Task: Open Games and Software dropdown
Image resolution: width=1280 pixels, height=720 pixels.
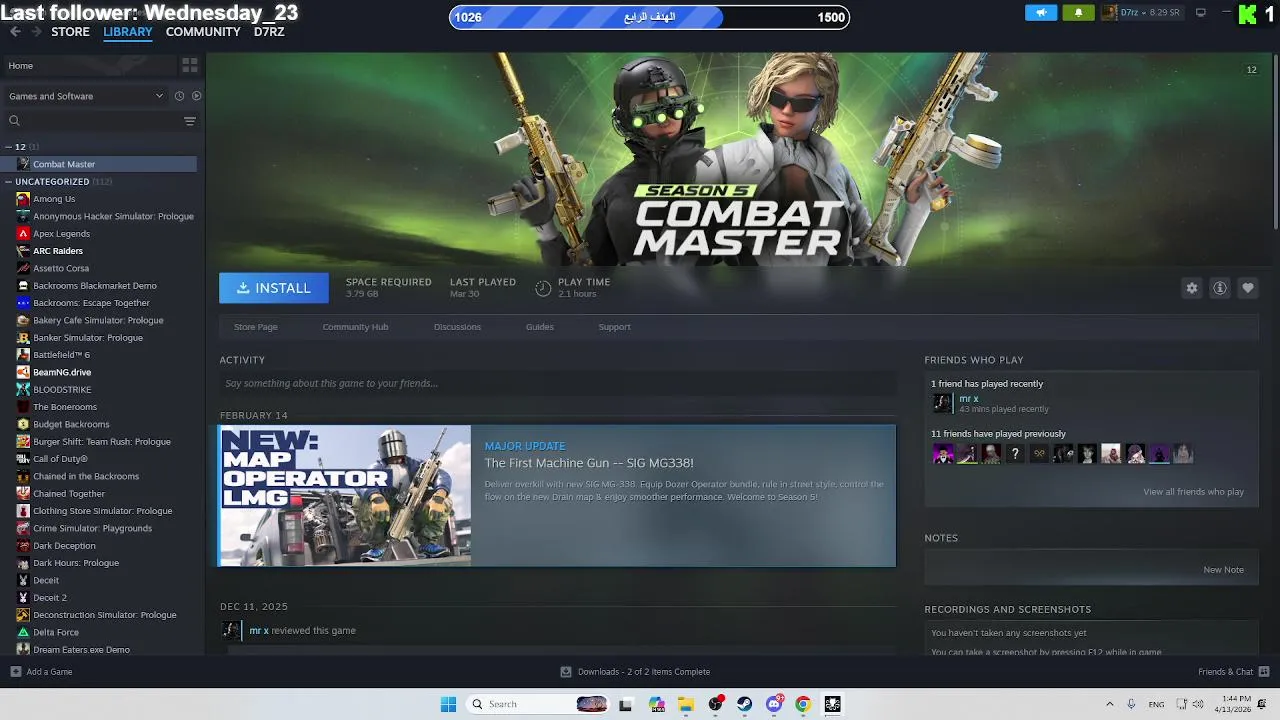Action: point(86,96)
